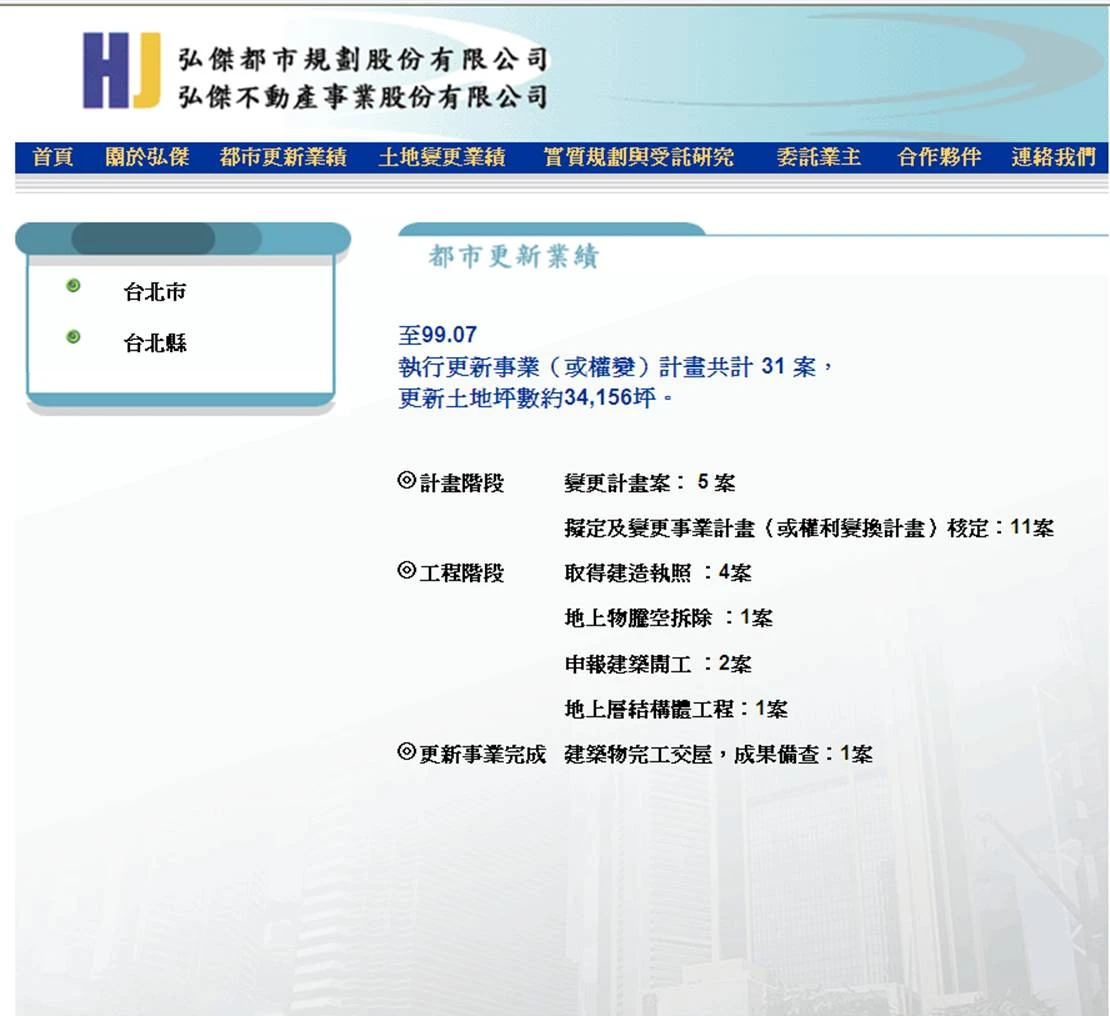The image size is (1110, 1016).
Task: Click the ◎ marker beside 工程階段
Action: (x=406, y=572)
